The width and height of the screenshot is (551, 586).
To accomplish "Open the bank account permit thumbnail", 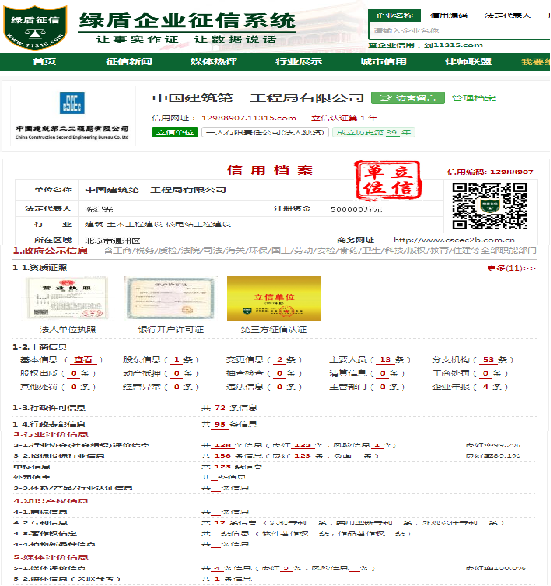I will (x=170, y=298).
